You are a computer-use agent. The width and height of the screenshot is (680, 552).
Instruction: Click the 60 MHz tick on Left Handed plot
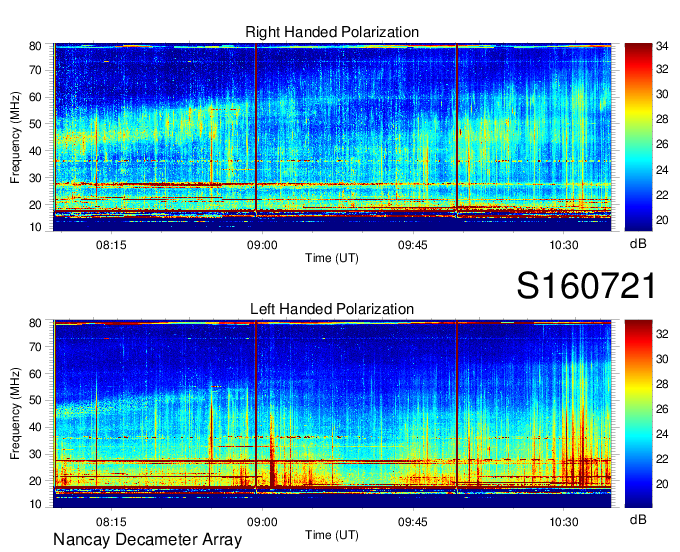click(x=35, y=374)
